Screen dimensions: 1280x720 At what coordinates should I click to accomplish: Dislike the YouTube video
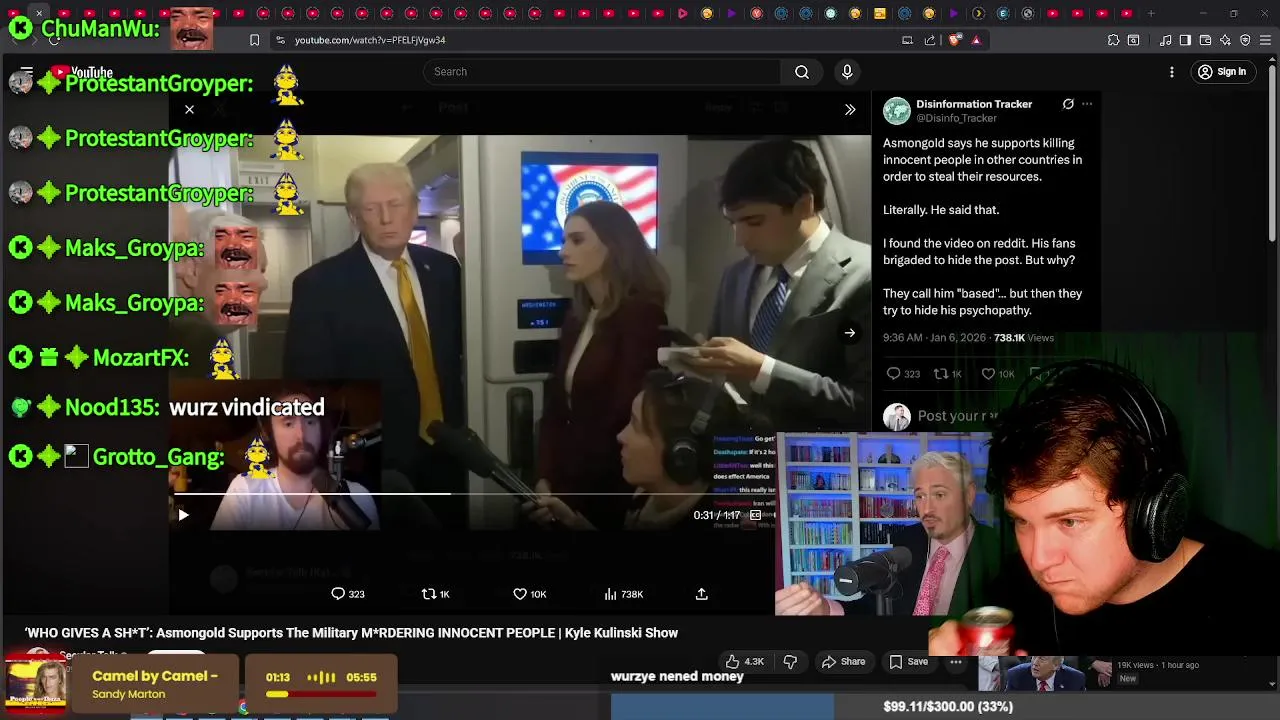click(x=790, y=662)
